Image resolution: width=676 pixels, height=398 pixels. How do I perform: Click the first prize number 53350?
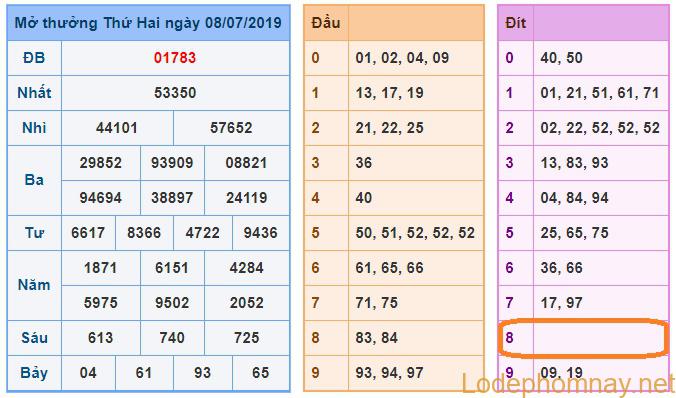175,93
